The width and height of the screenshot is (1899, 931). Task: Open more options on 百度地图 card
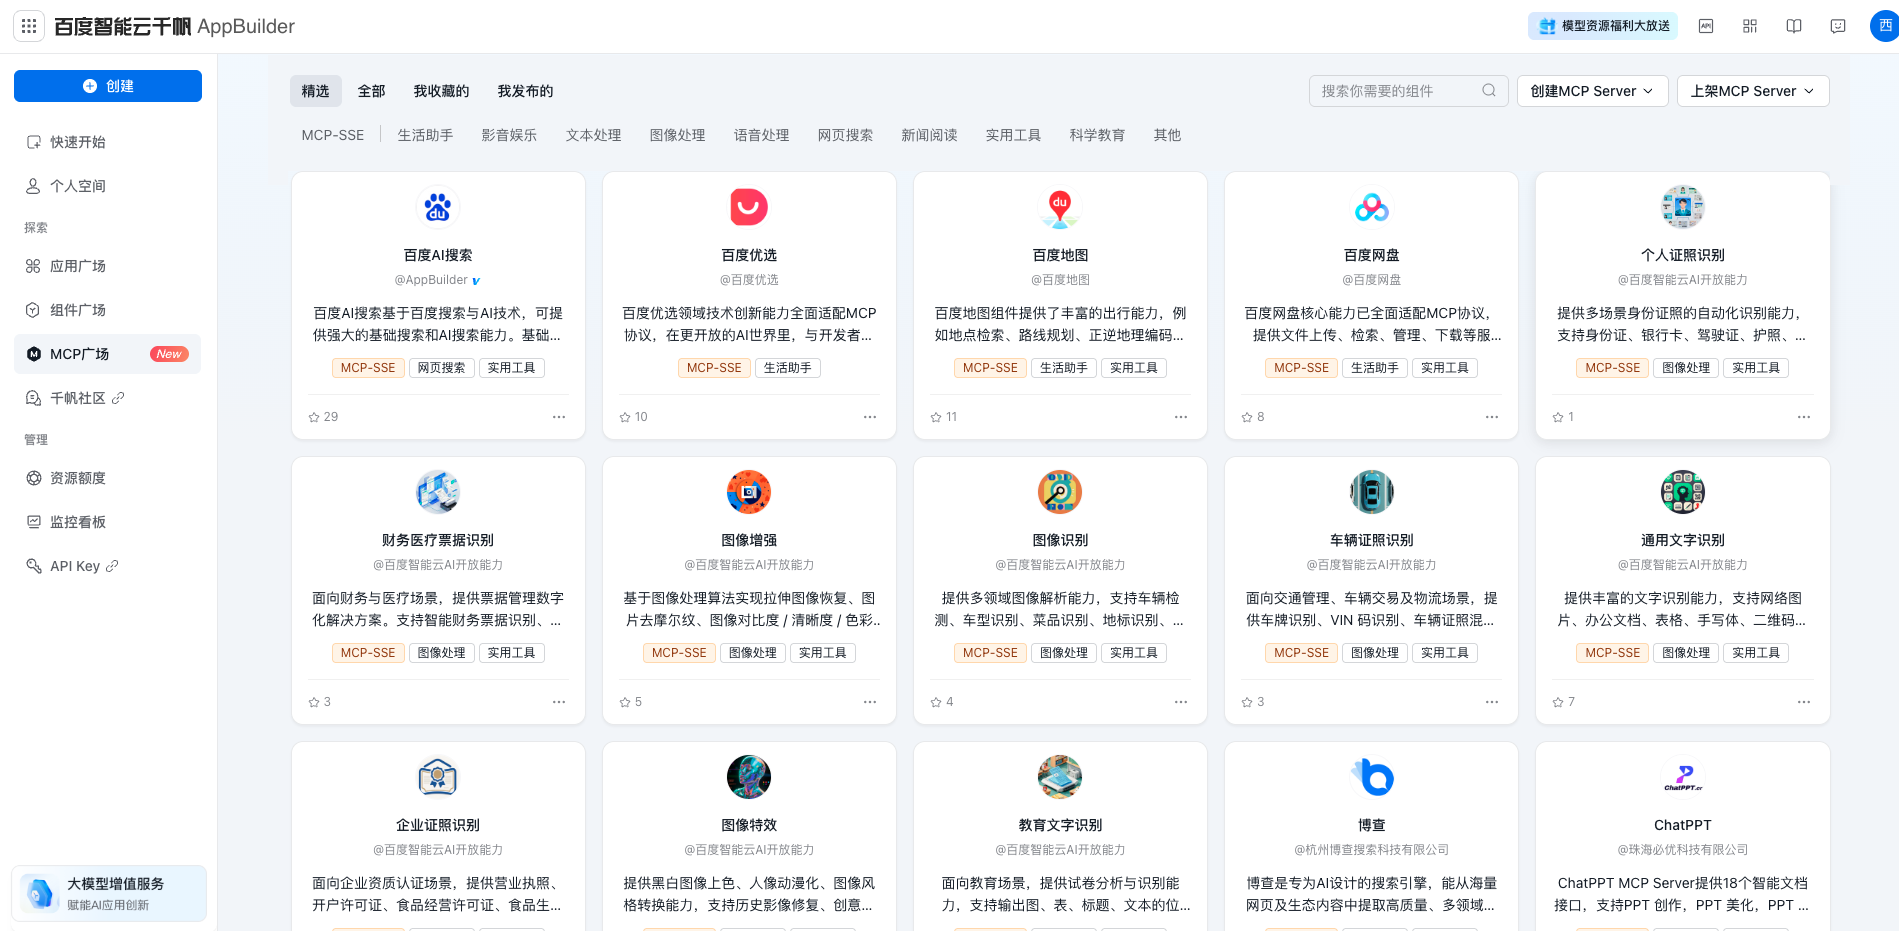tap(1181, 417)
